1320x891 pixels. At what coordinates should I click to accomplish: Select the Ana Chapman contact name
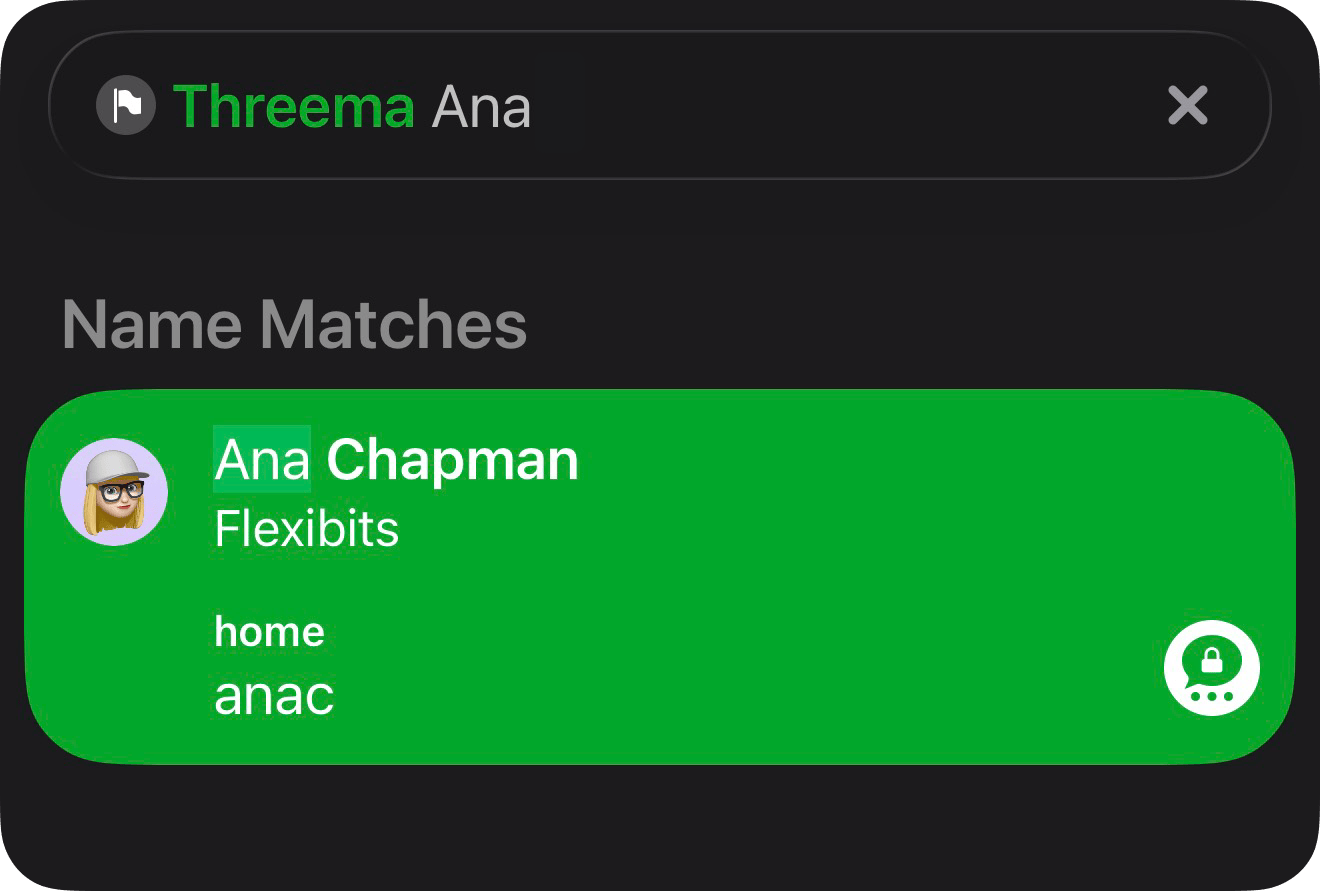[x=396, y=460]
